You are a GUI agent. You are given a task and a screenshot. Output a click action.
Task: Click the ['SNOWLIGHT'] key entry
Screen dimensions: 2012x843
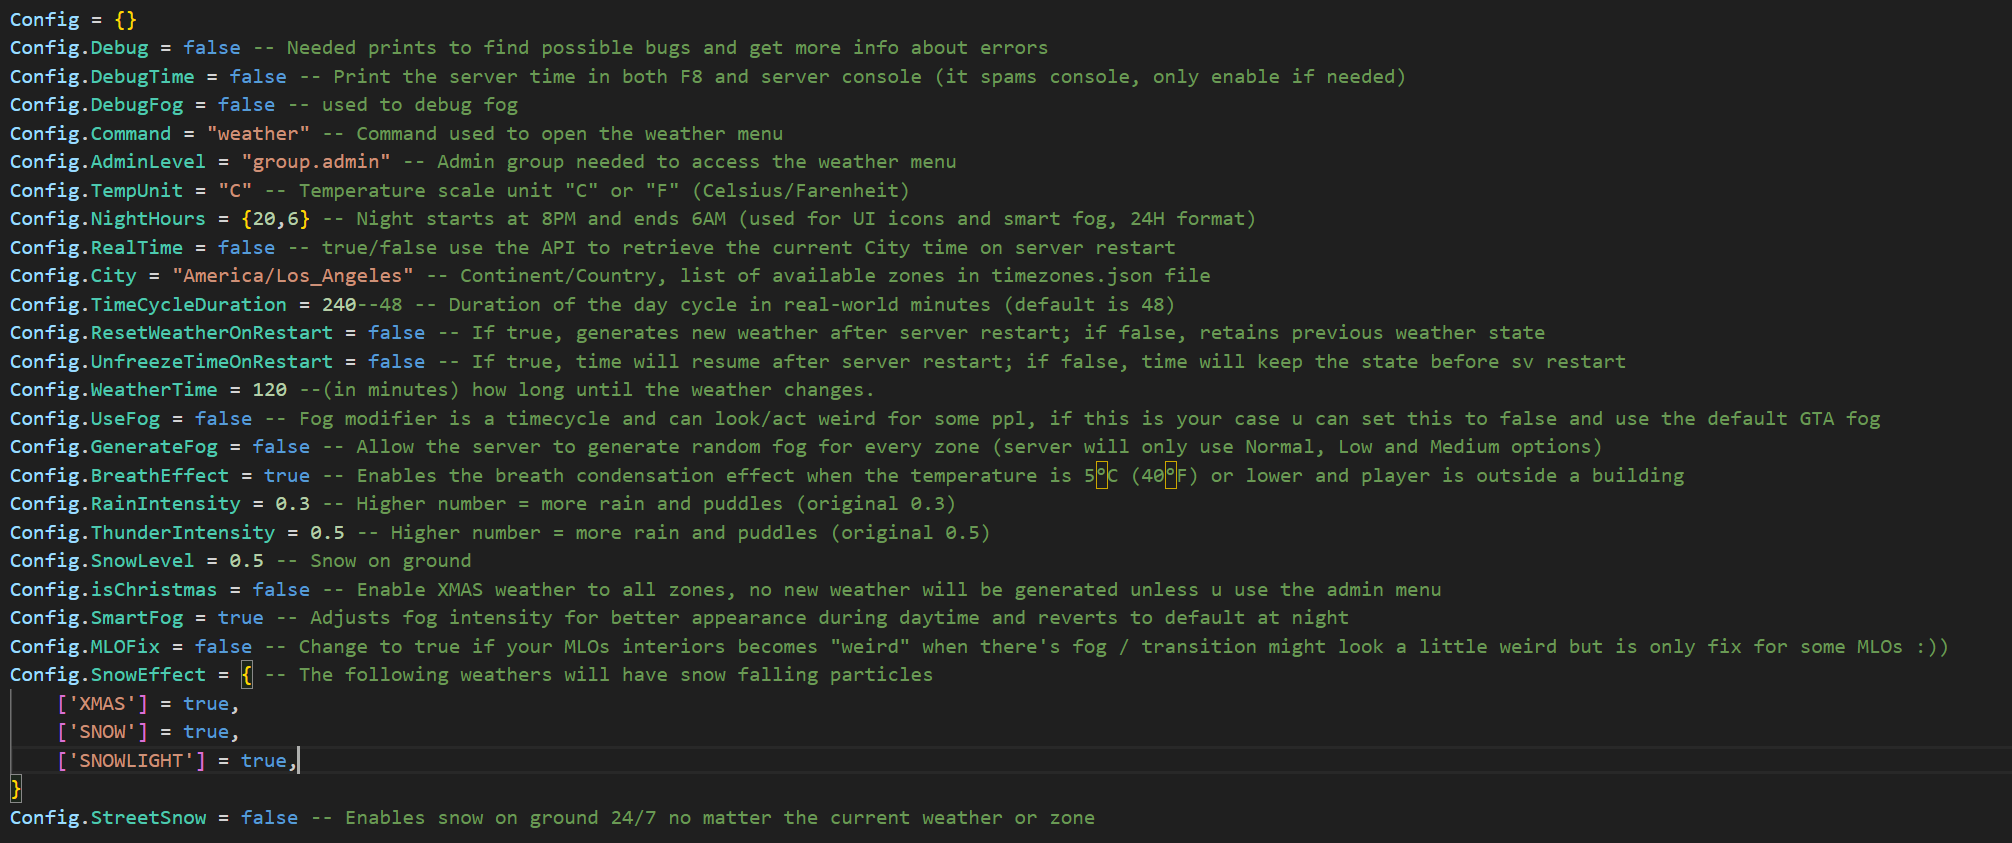pos(132,761)
